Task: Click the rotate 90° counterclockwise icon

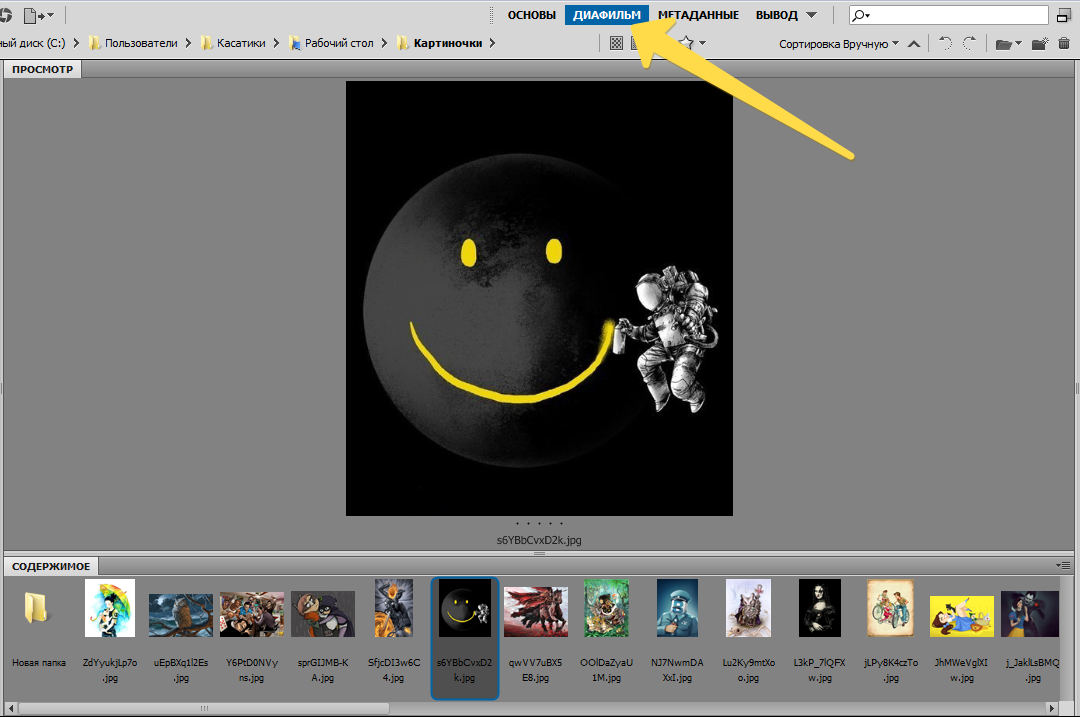Action: tap(945, 43)
